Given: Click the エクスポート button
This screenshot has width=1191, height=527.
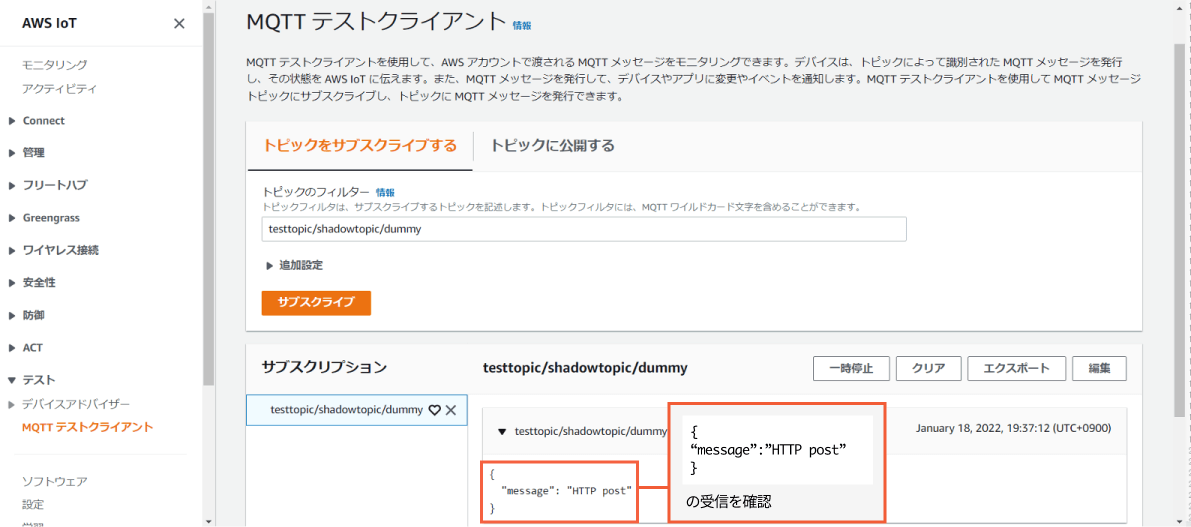Looking at the screenshot, I should (1016, 368).
